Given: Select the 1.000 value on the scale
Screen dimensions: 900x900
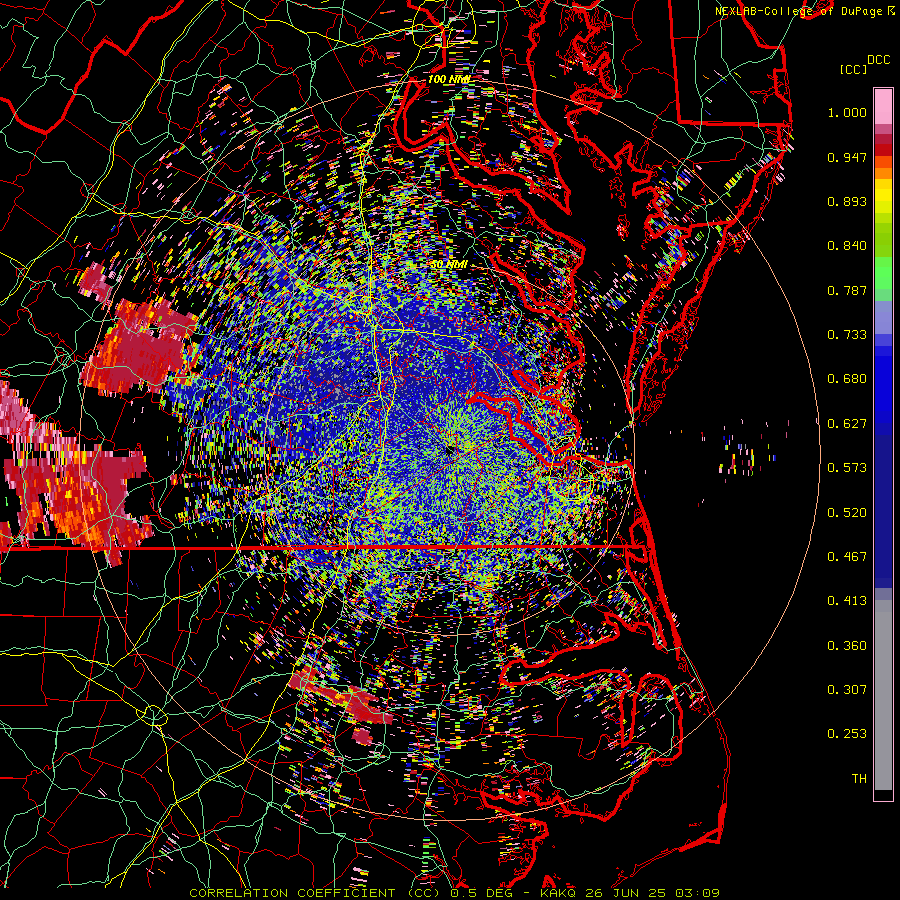Looking at the screenshot, I should pos(847,112).
